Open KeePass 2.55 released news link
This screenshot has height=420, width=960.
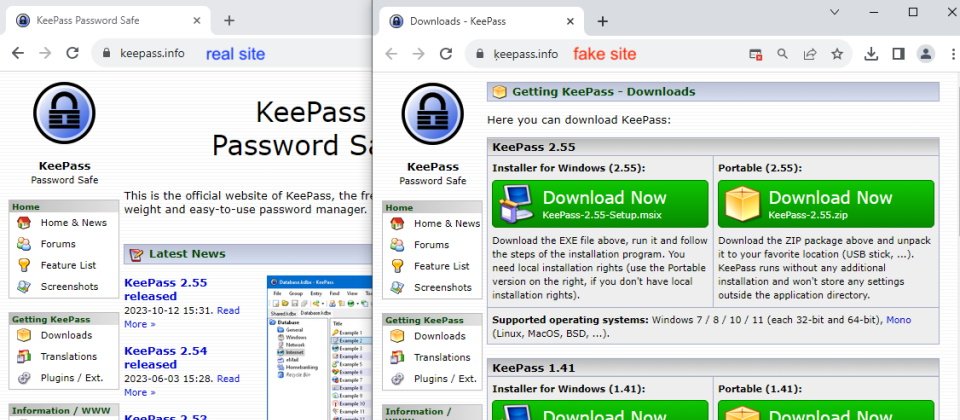tap(165, 290)
